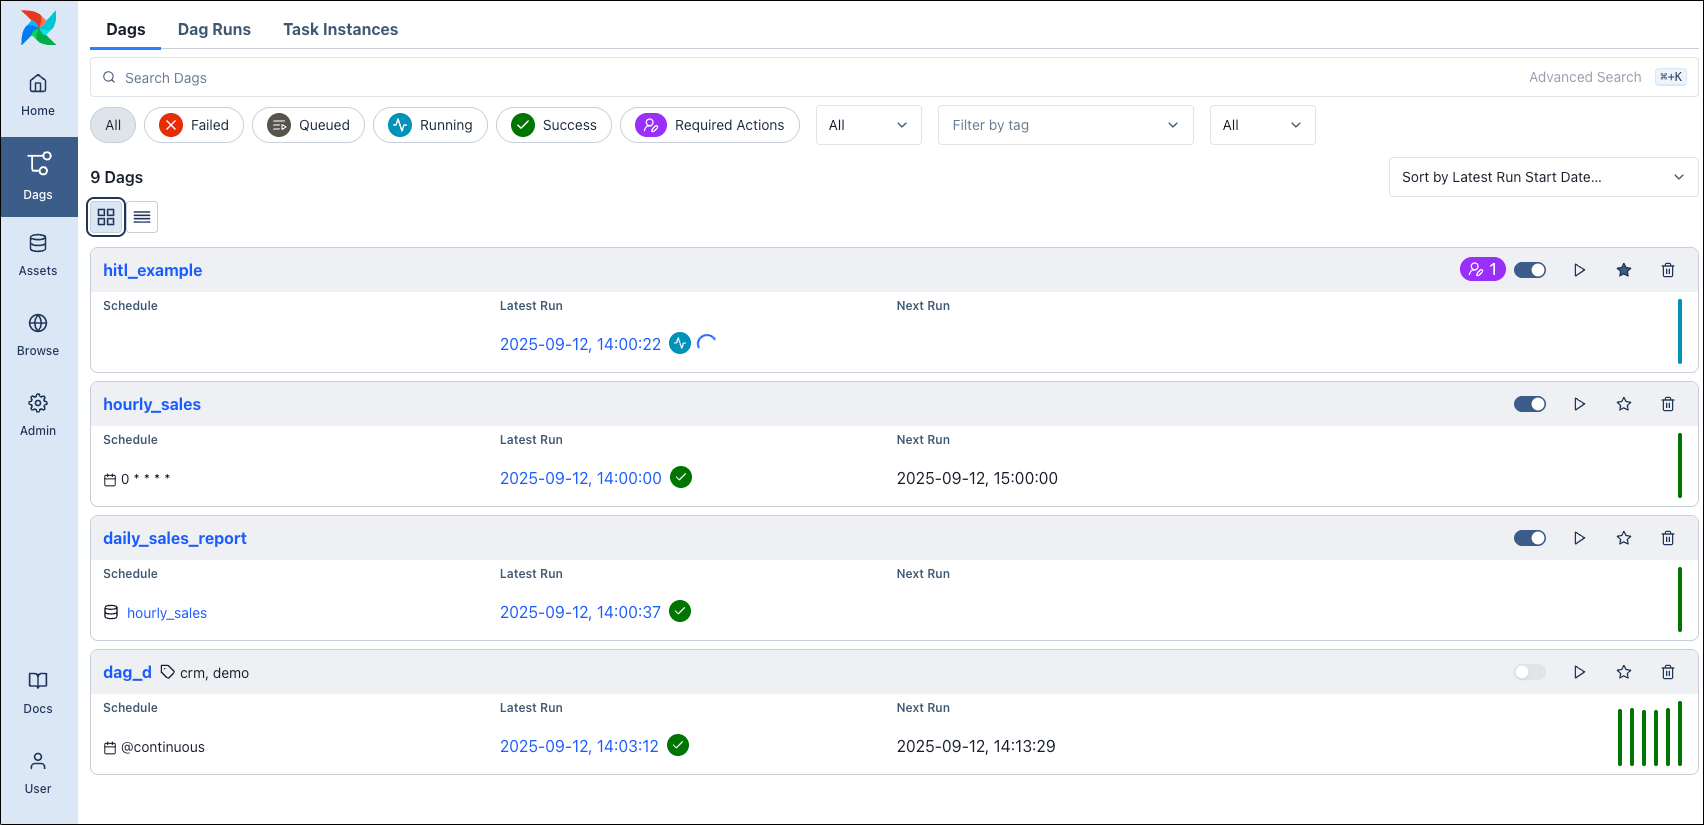Disable the hourly_sales DAG switch
This screenshot has width=1704, height=825.
coord(1529,404)
